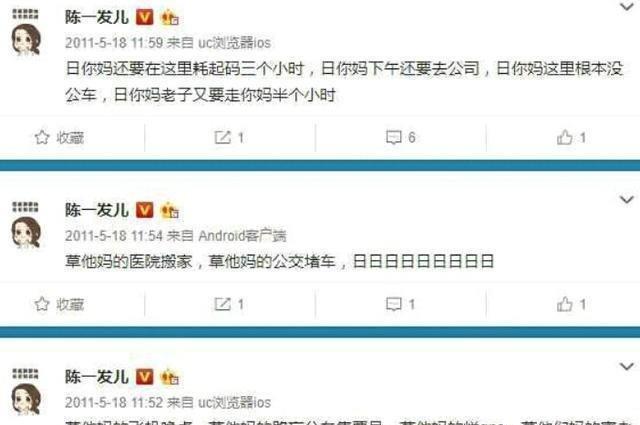The width and height of the screenshot is (640, 425).
Task: Expand the chevron menu on the 11:52 post
Action: [x=627, y=366]
